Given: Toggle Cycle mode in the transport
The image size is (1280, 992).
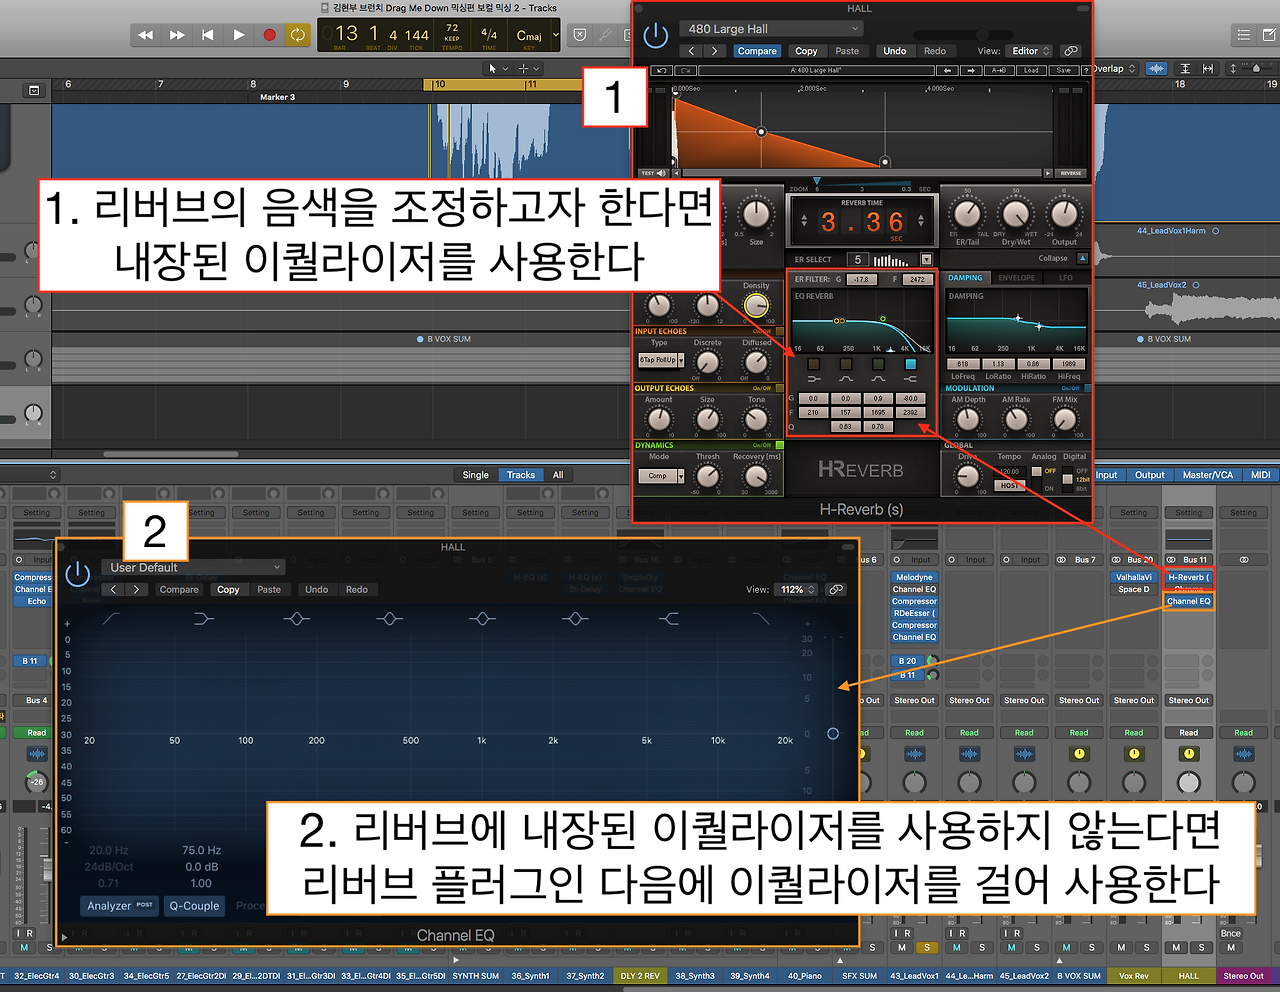Looking at the screenshot, I should coord(298,35).
